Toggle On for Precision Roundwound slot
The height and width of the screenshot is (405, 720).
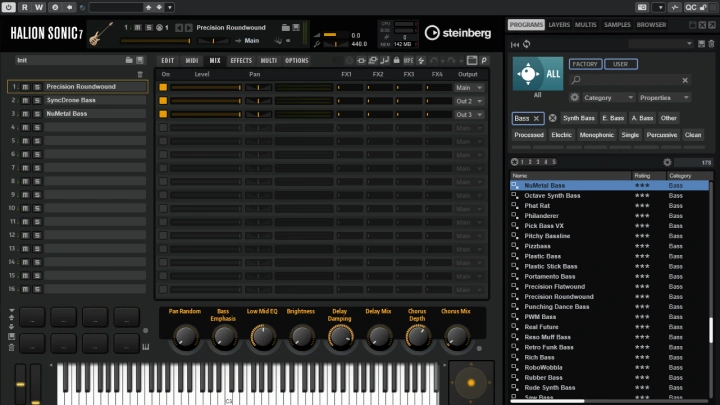click(x=163, y=87)
